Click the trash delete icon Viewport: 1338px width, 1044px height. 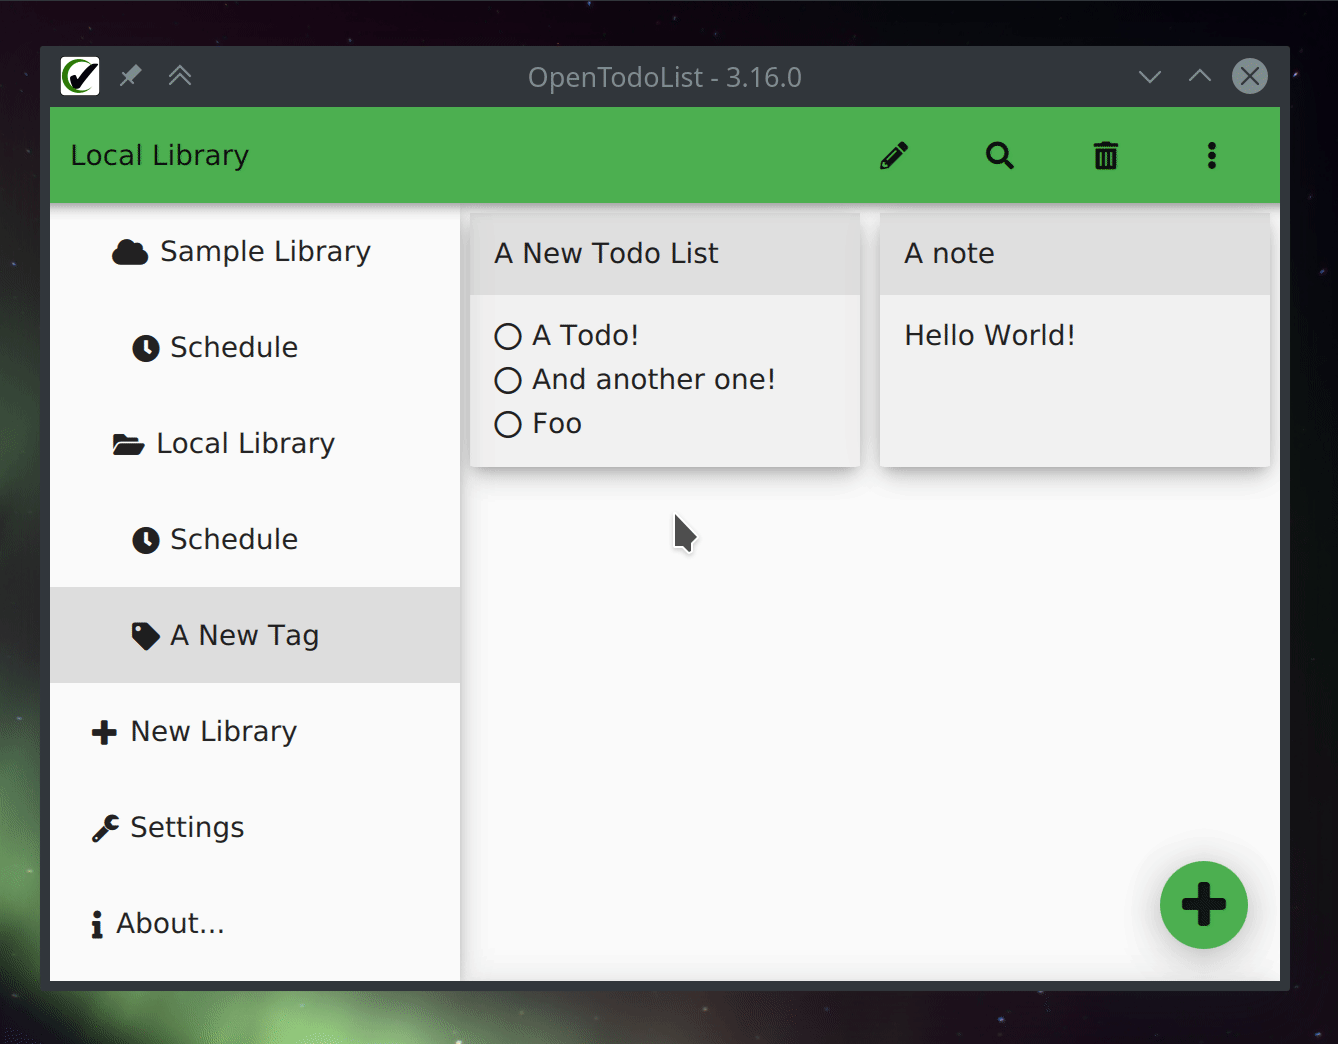[1106, 156]
